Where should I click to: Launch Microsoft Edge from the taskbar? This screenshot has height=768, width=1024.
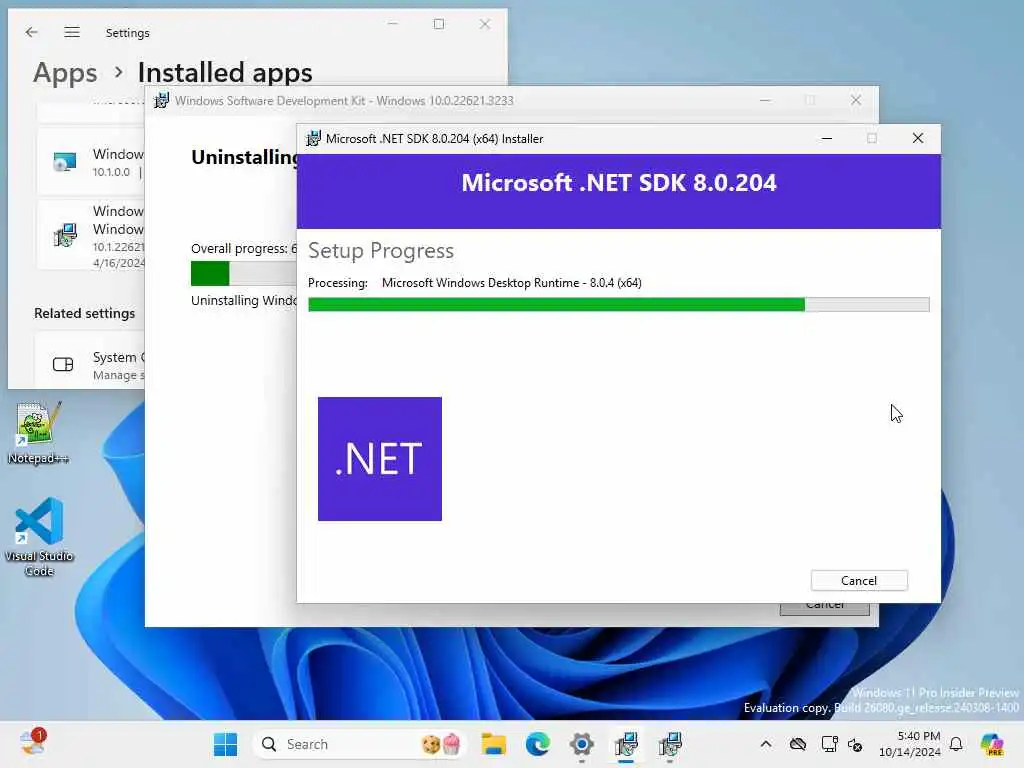tap(537, 744)
